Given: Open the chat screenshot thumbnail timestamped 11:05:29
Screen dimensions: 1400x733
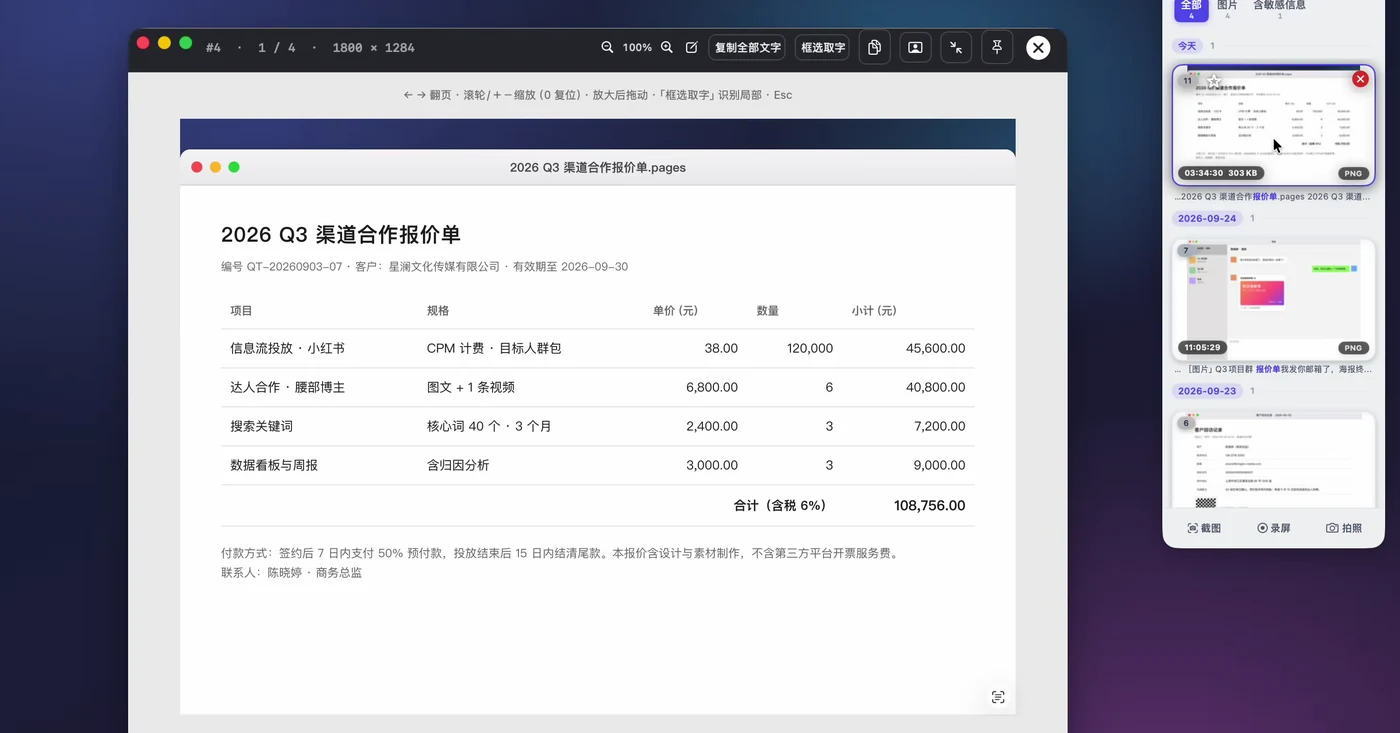Looking at the screenshot, I should (x=1273, y=299).
